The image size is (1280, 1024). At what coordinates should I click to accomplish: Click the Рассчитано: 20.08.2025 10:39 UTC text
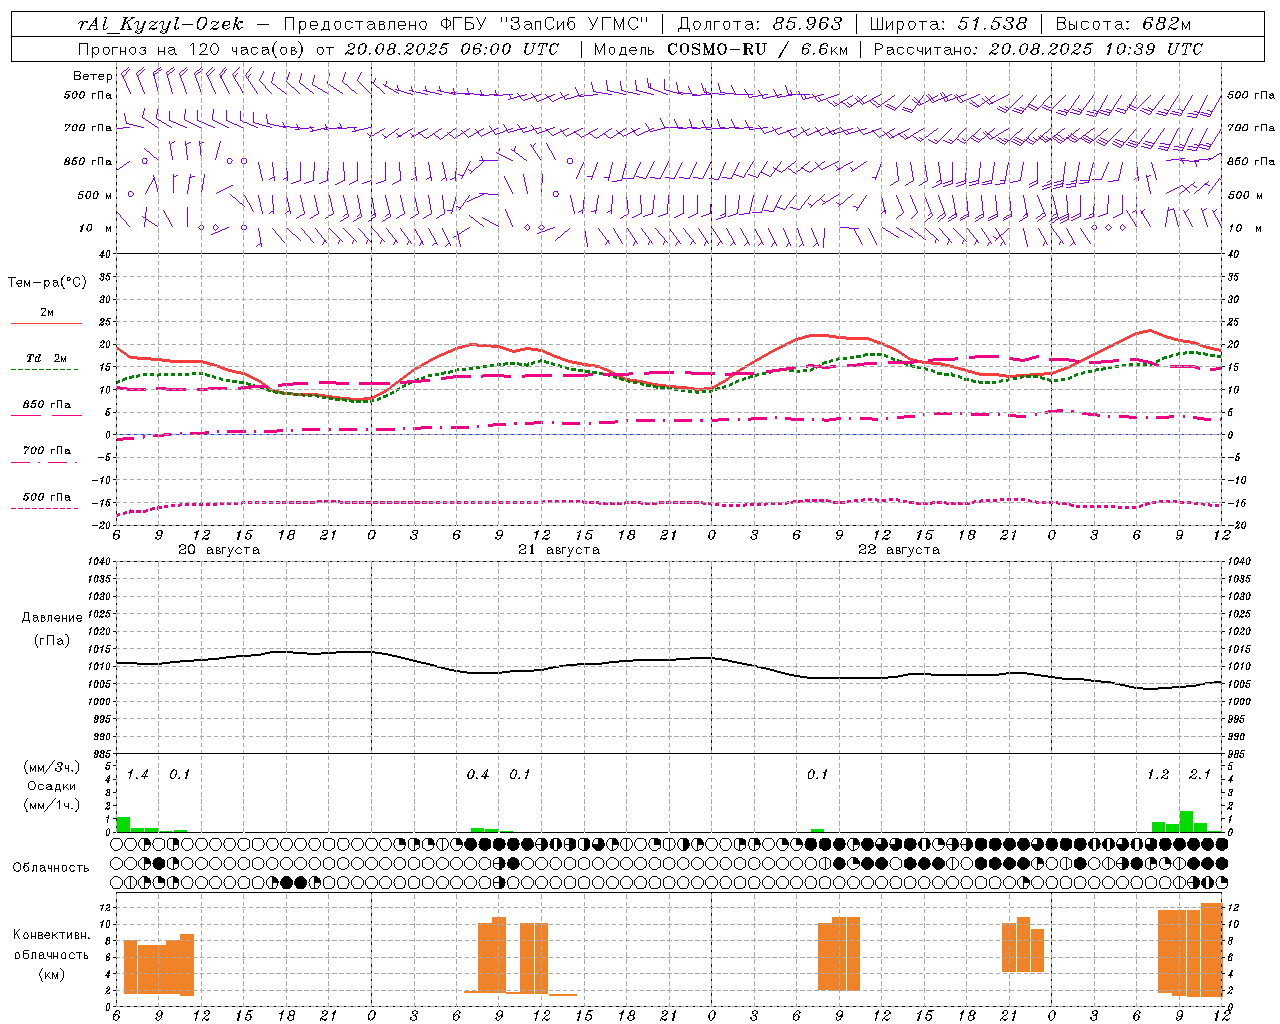tap(1038, 49)
